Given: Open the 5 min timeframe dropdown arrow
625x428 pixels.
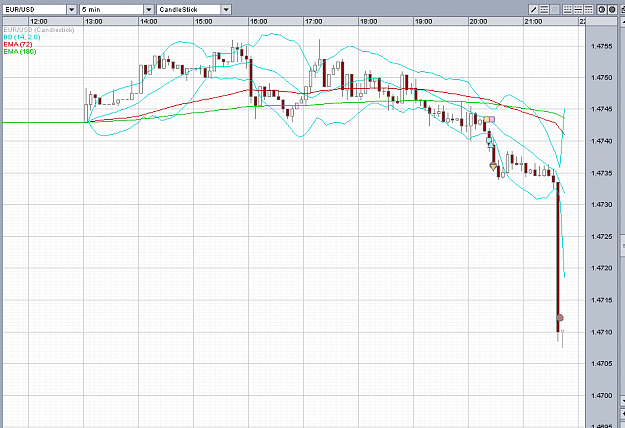Looking at the screenshot, I should point(149,10).
